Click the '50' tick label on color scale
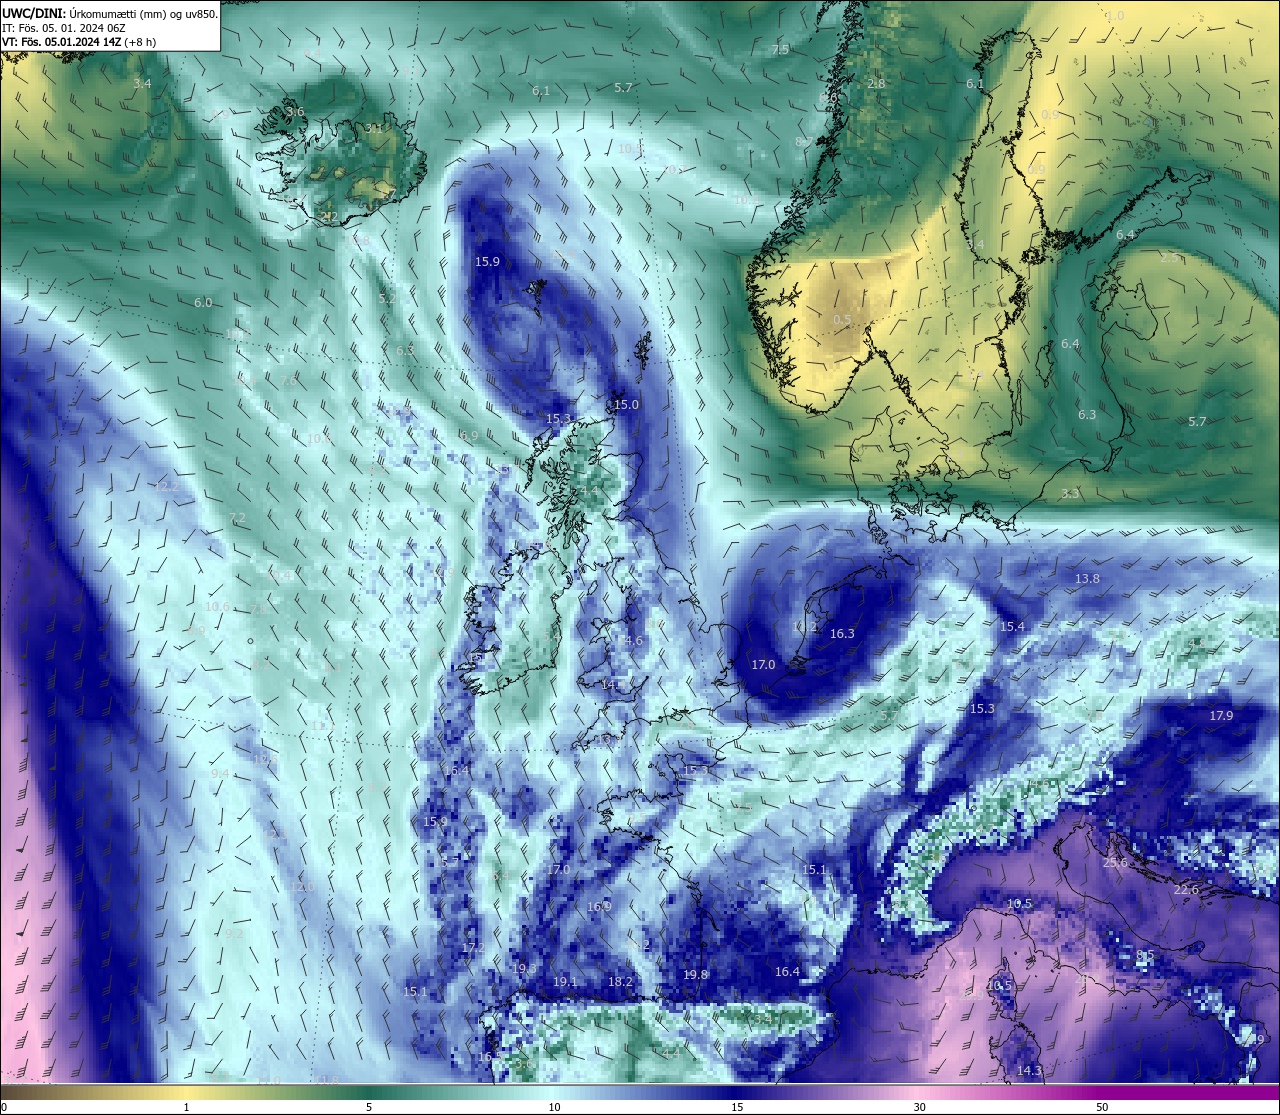The width and height of the screenshot is (1280, 1115). [1101, 1107]
